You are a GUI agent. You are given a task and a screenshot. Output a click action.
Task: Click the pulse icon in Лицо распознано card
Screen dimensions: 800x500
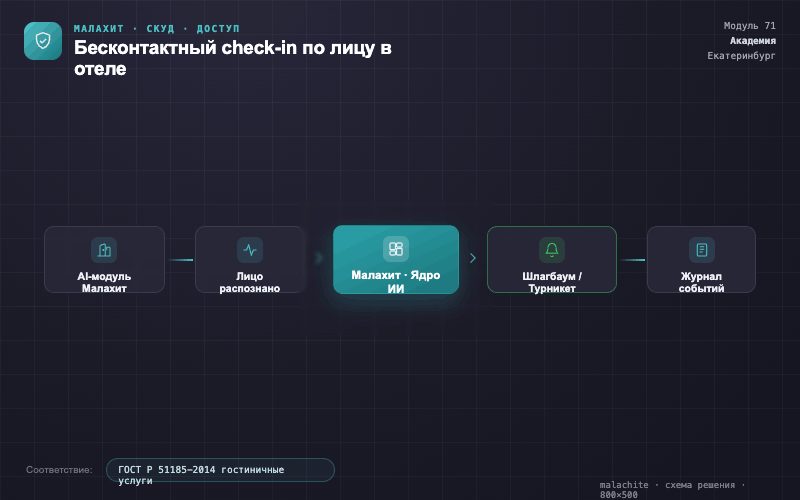(x=250, y=250)
